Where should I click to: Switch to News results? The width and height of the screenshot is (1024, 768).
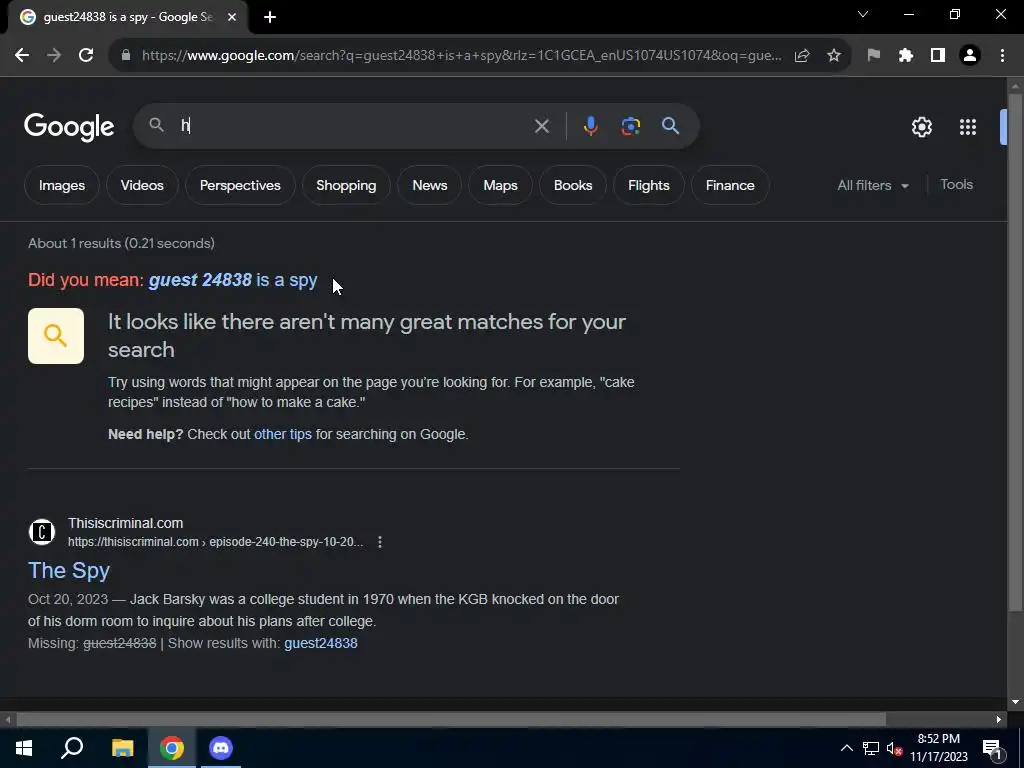[430, 185]
